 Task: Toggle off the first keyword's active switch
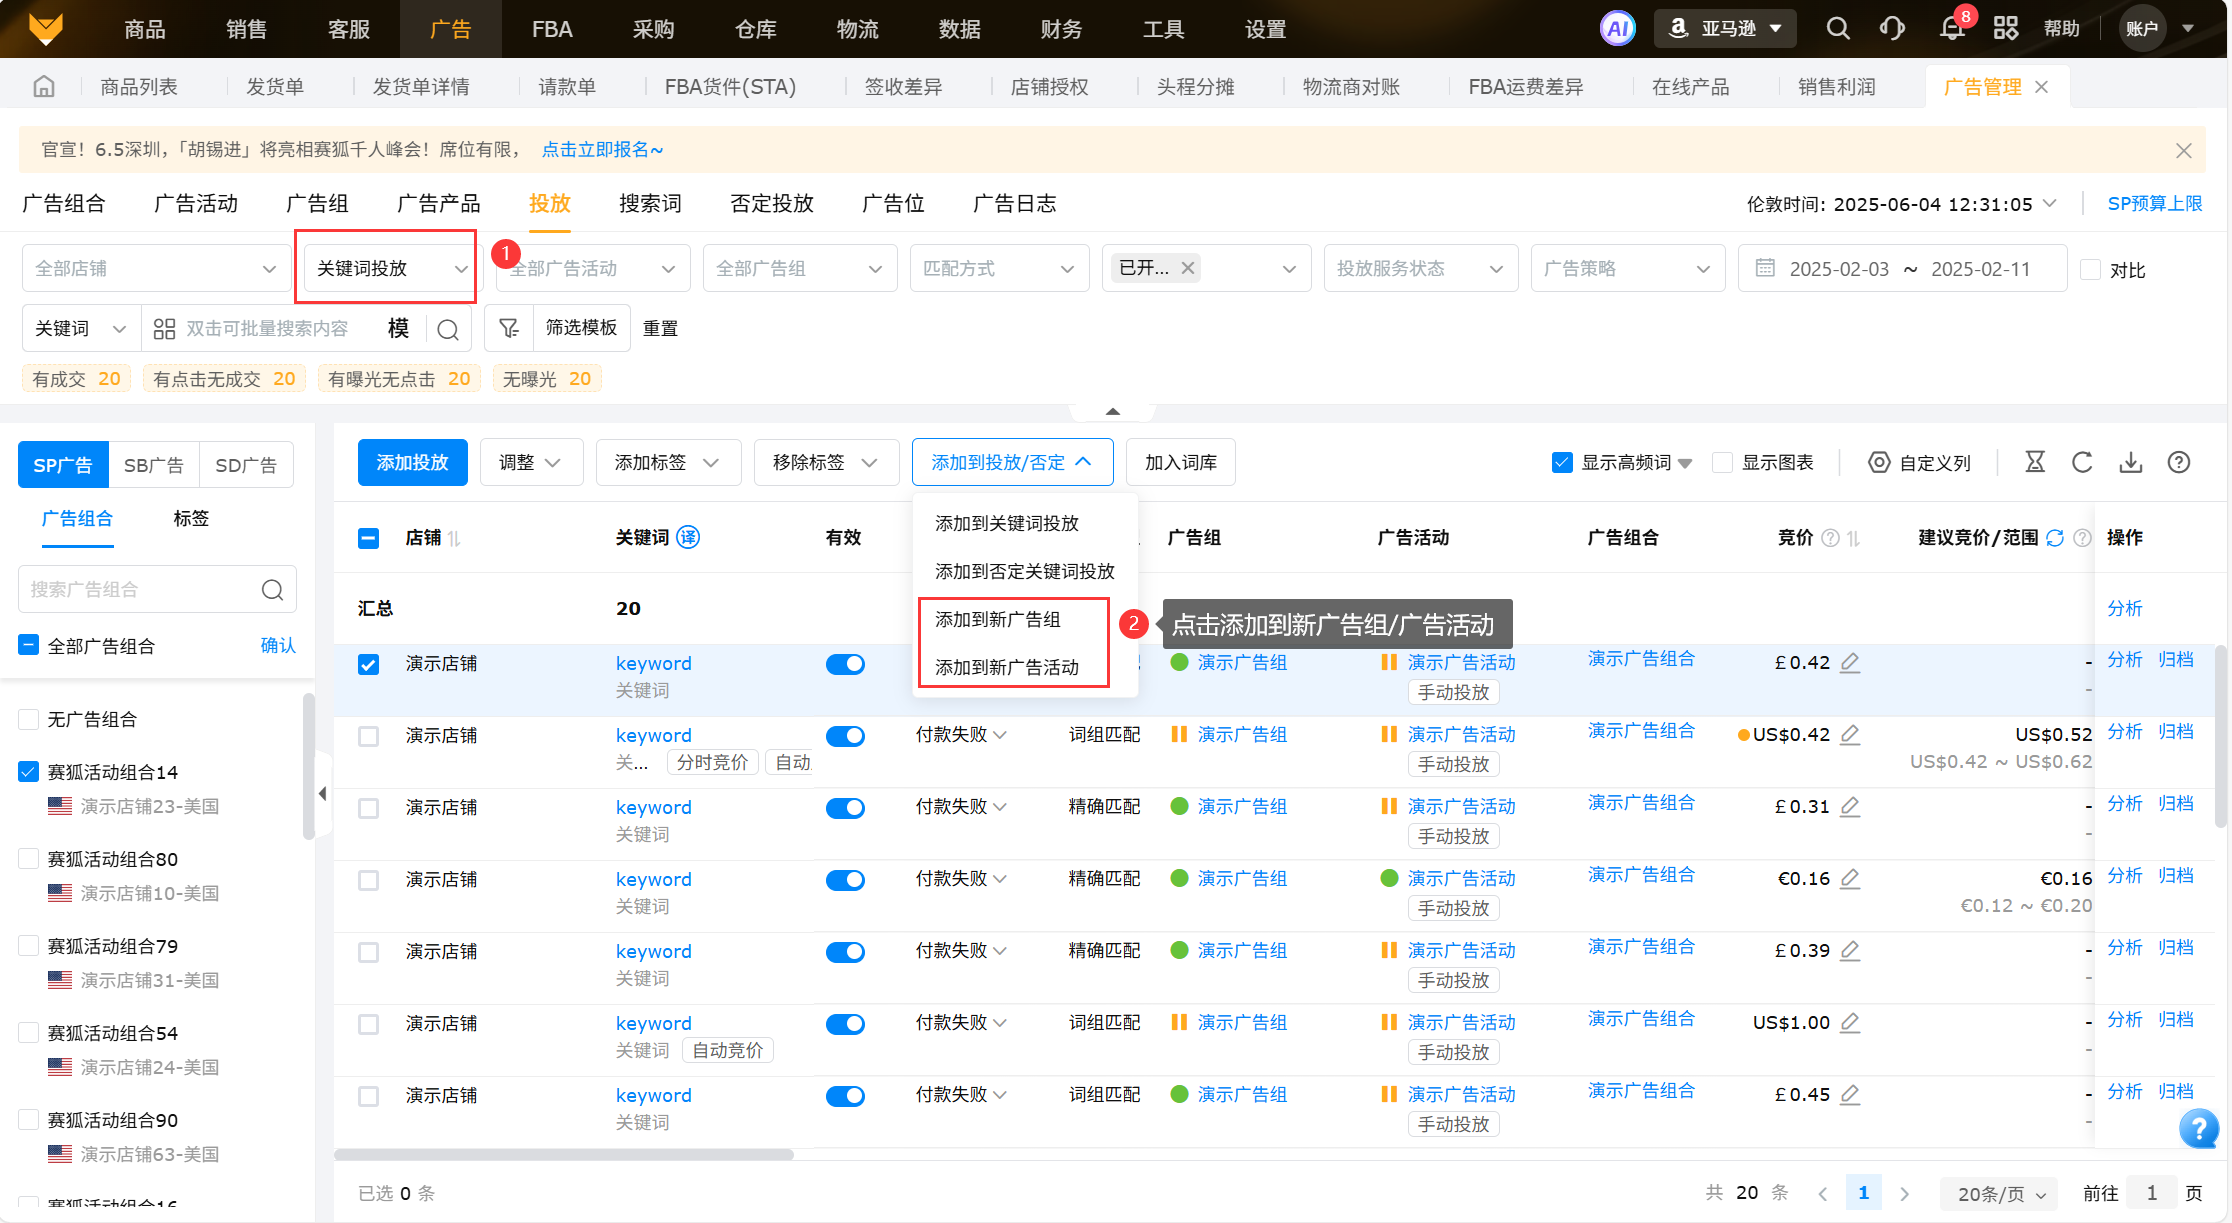[x=845, y=664]
